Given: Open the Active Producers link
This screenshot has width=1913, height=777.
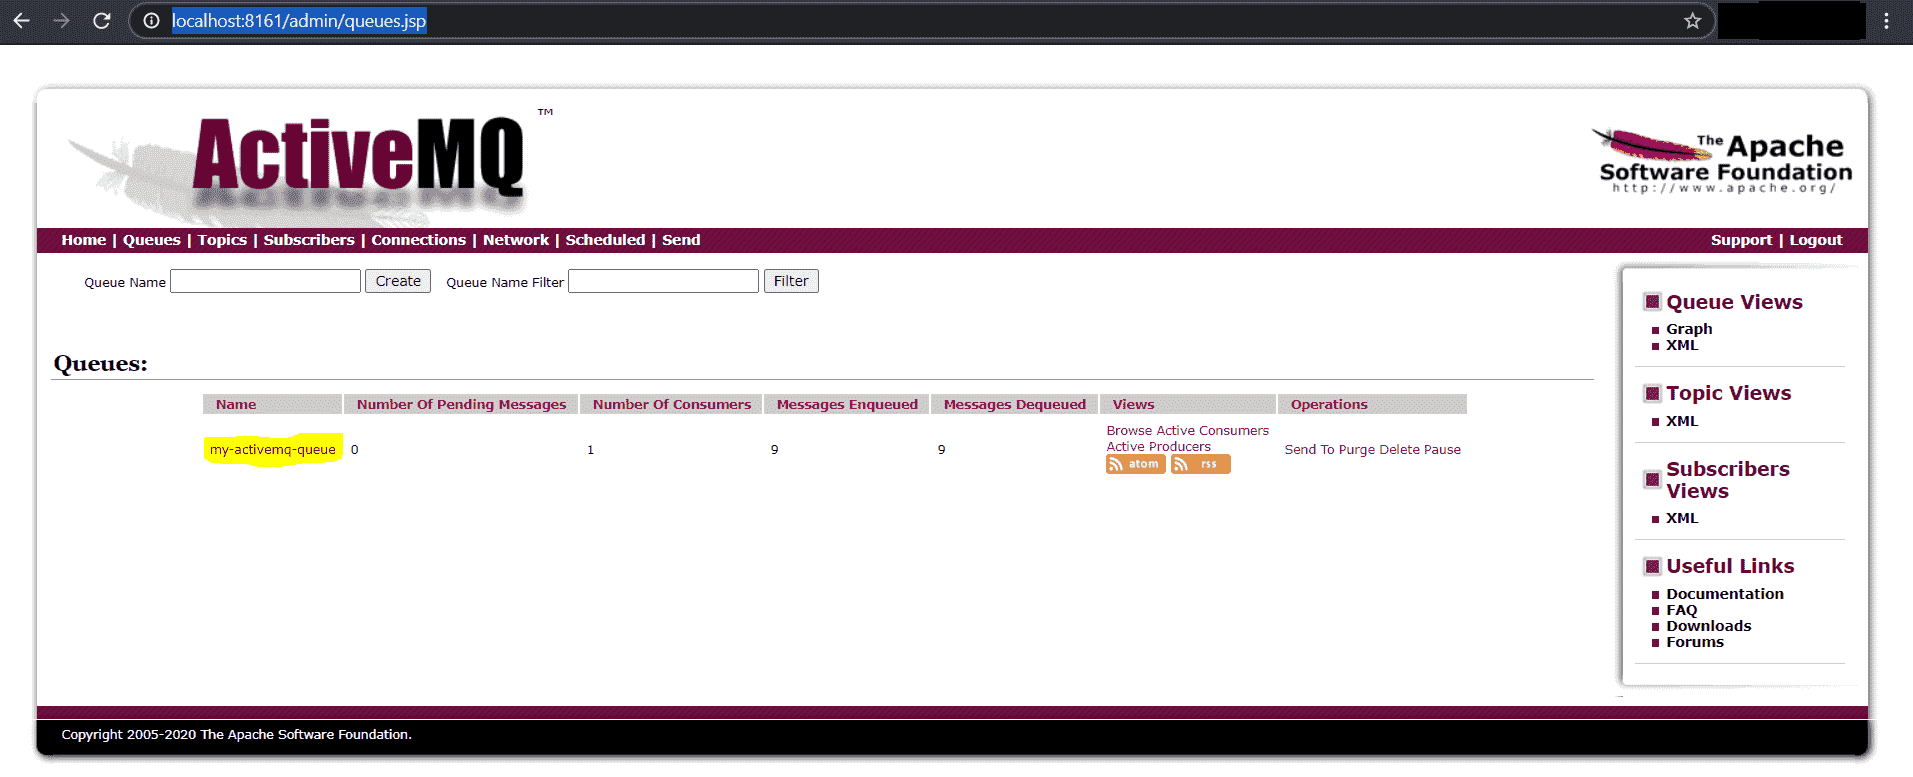Looking at the screenshot, I should pos(1158,447).
